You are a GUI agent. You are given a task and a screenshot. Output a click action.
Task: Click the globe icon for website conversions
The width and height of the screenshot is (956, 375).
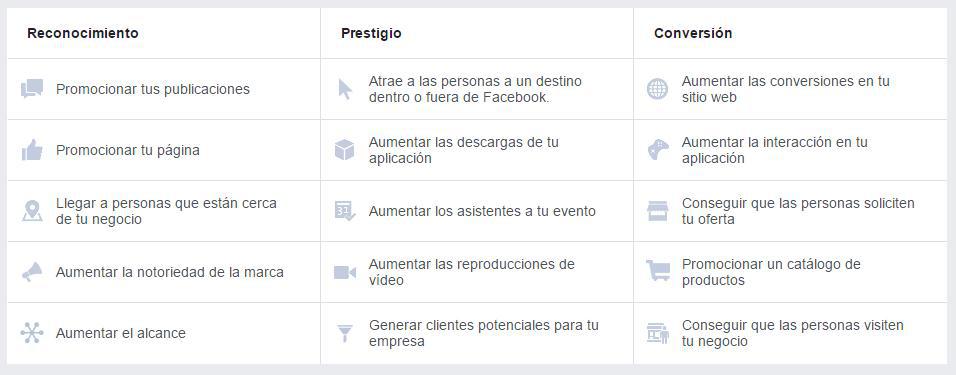click(657, 89)
